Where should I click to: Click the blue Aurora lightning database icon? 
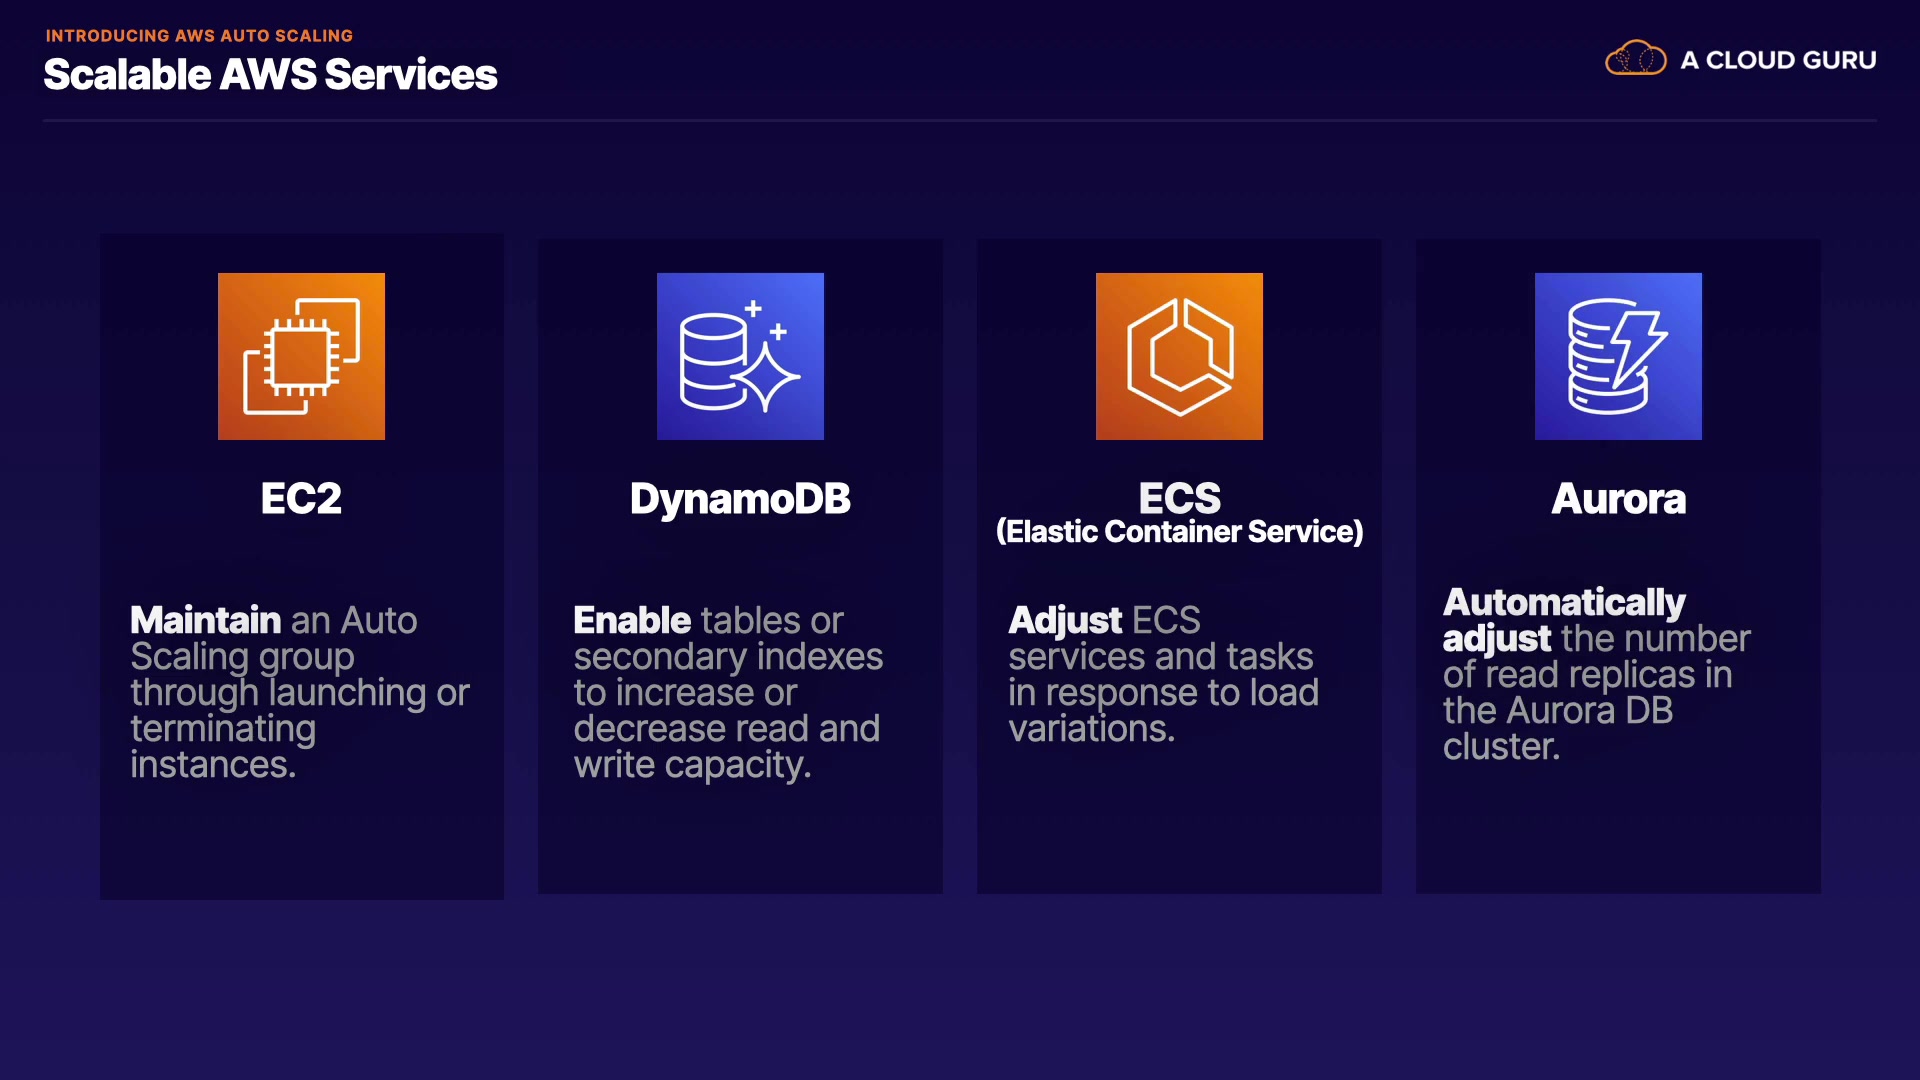(x=1618, y=356)
